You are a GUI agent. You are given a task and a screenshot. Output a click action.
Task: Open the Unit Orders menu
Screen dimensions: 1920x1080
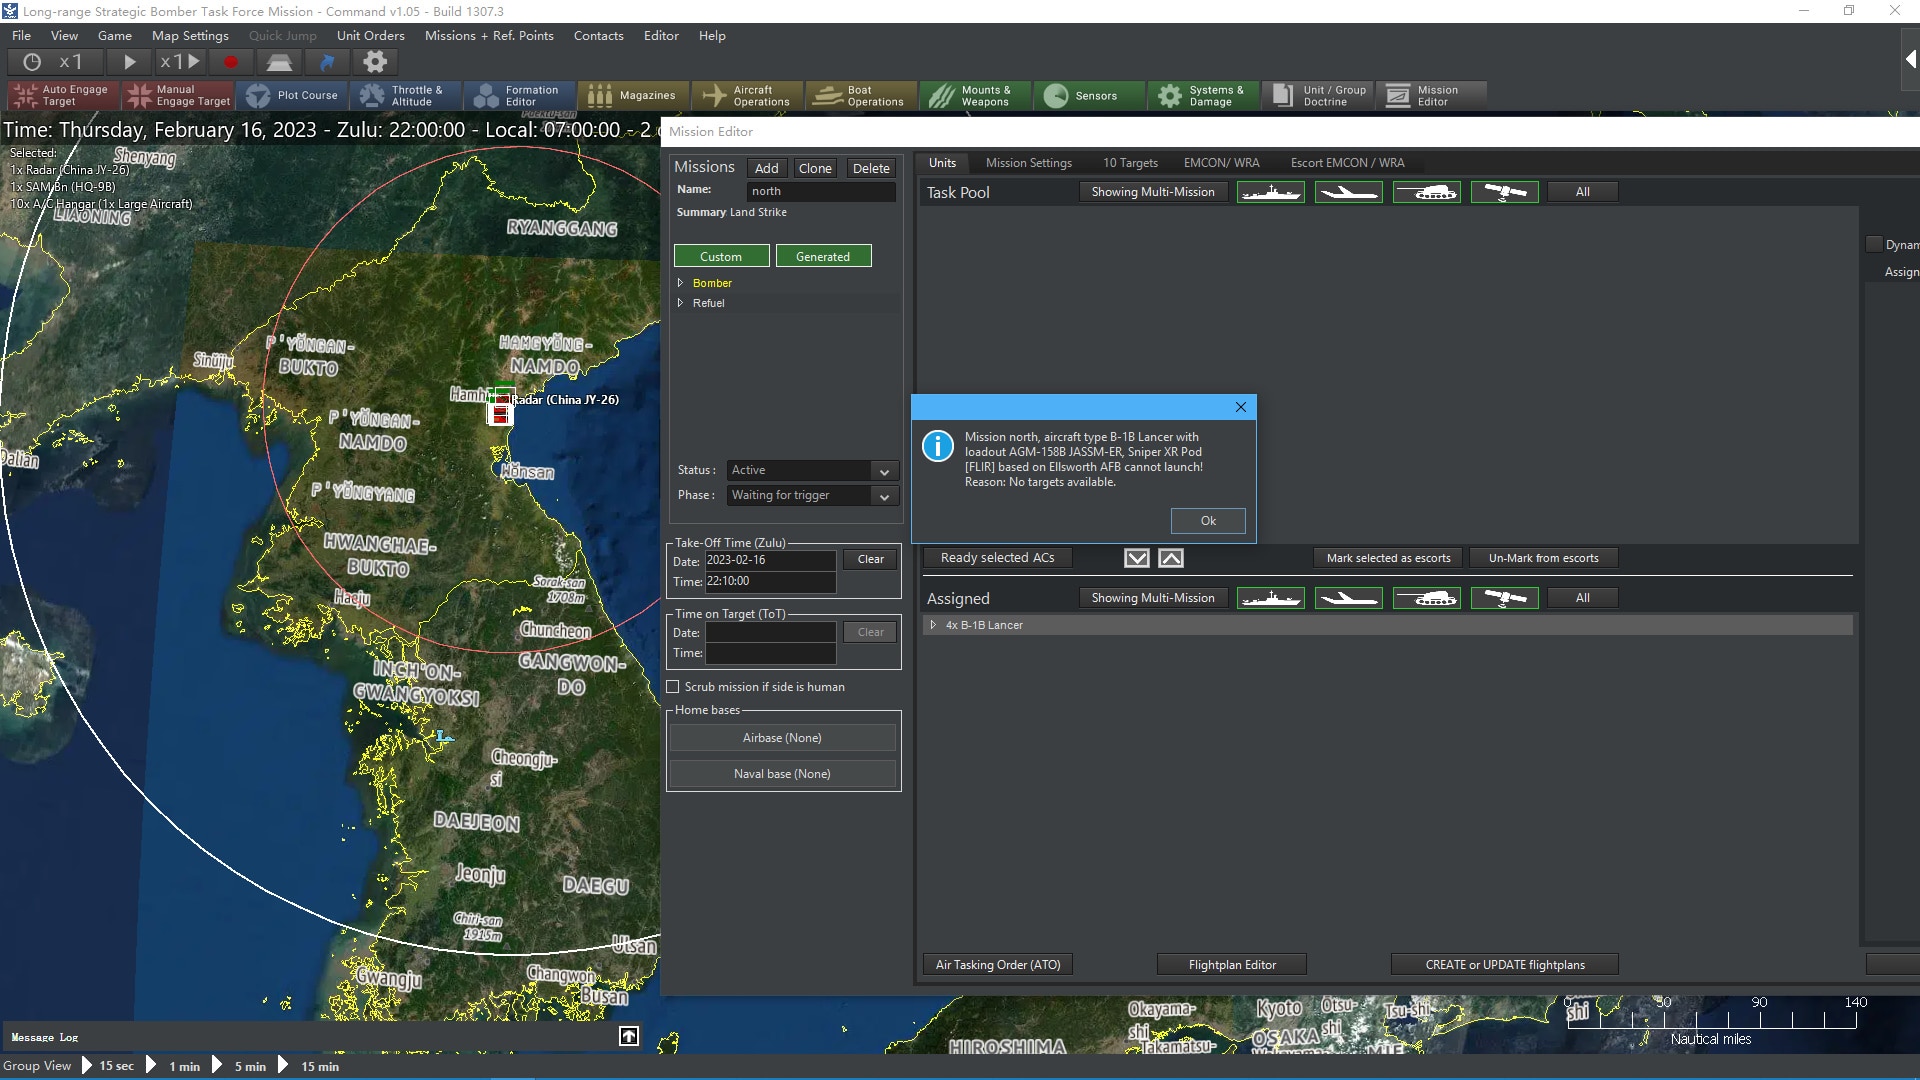(370, 35)
